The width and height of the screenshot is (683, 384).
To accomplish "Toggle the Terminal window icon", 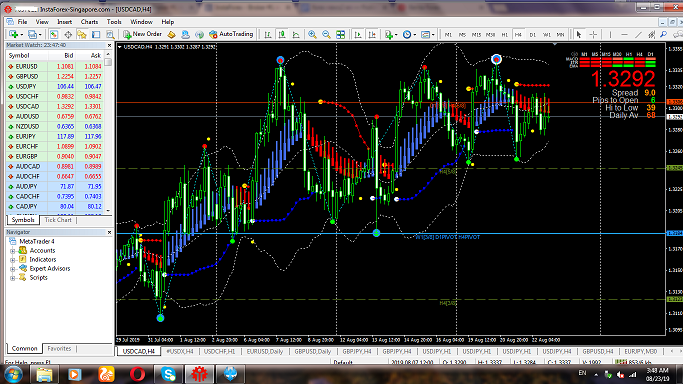I will click(96, 34).
